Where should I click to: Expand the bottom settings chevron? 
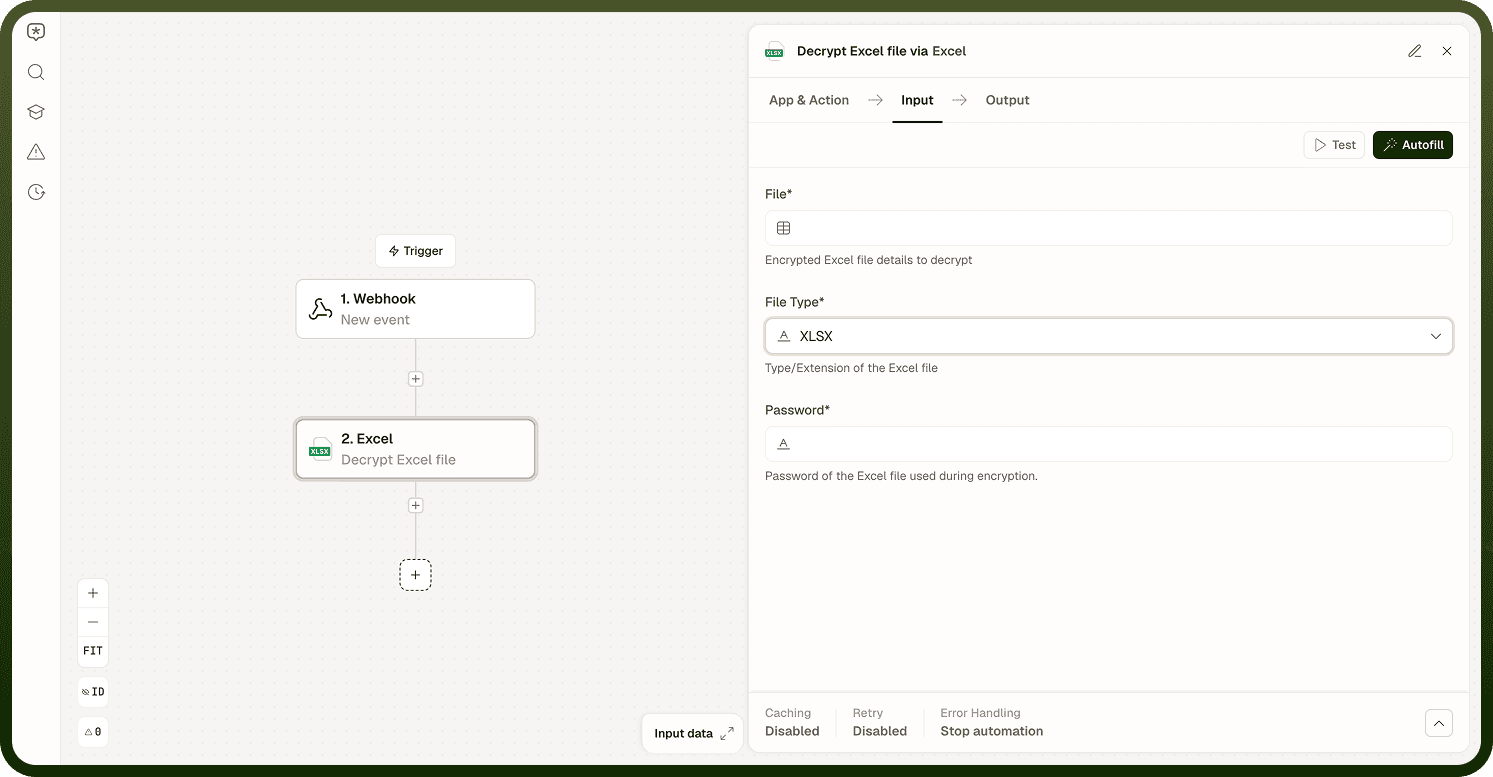pos(1439,723)
